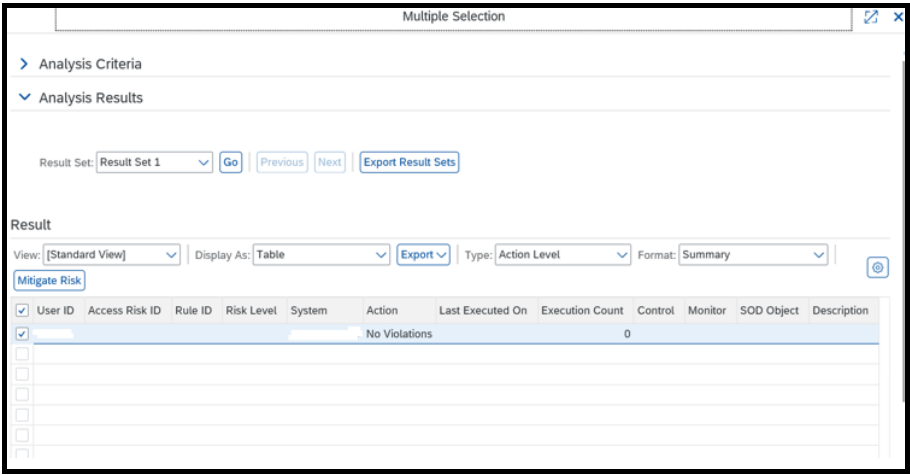Image resolution: width=910 pixels, height=475 pixels.
Task: Close the Multiple Selection dialog
Action: pyautogui.click(x=898, y=17)
